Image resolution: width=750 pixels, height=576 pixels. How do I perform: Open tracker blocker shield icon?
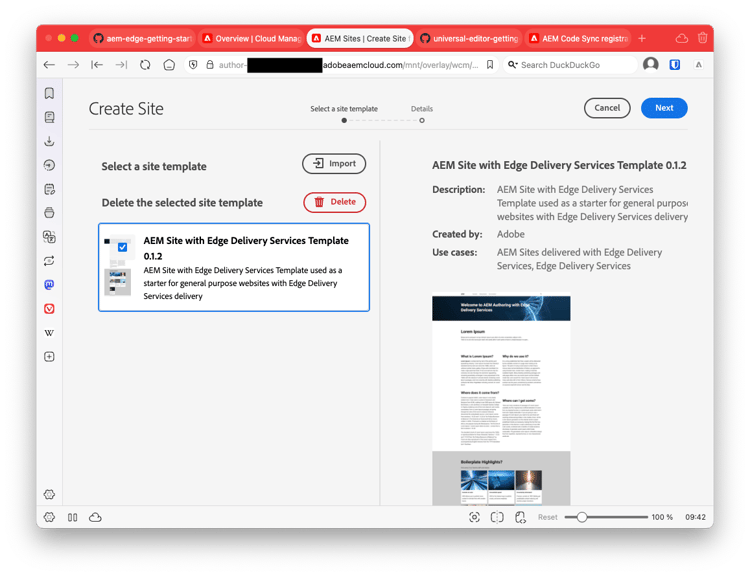(x=193, y=65)
